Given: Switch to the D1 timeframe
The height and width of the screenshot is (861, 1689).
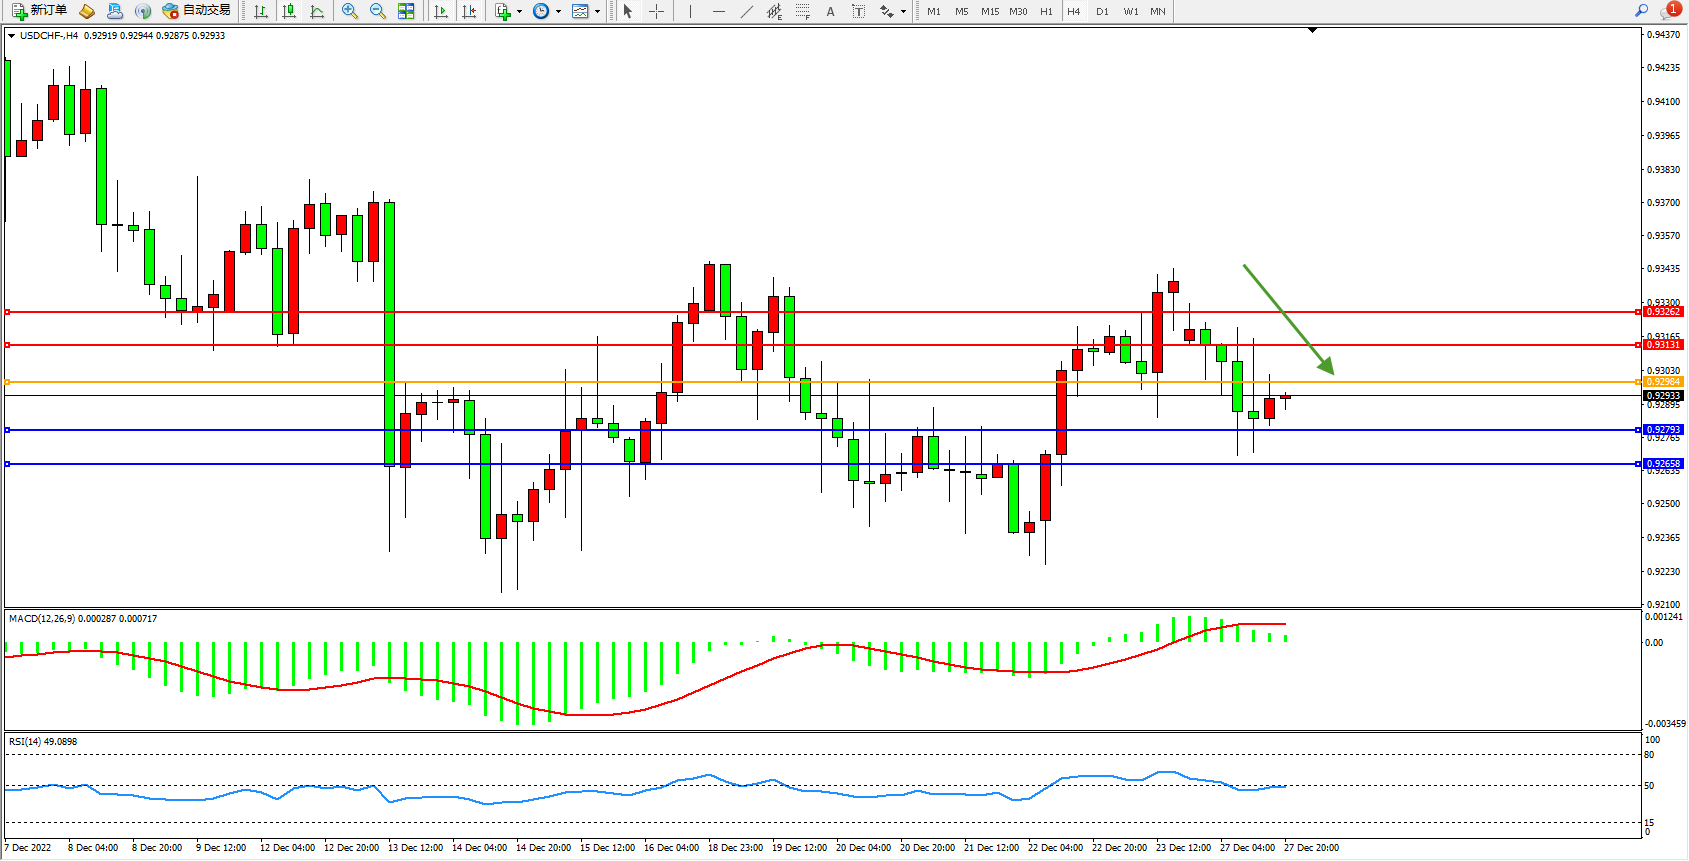Looking at the screenshot, I should click(1102, 11).
